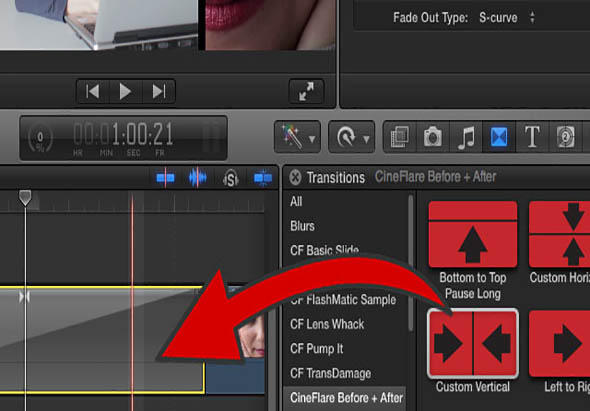Toggle audio skimming waveform button

(x=198, y=177)
